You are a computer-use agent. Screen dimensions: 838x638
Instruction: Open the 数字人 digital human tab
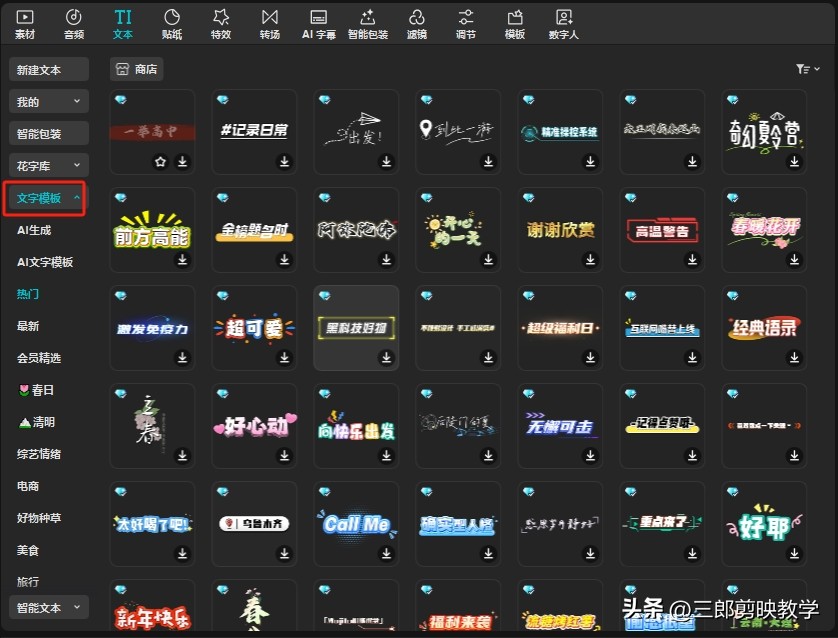tap(564, 24)
